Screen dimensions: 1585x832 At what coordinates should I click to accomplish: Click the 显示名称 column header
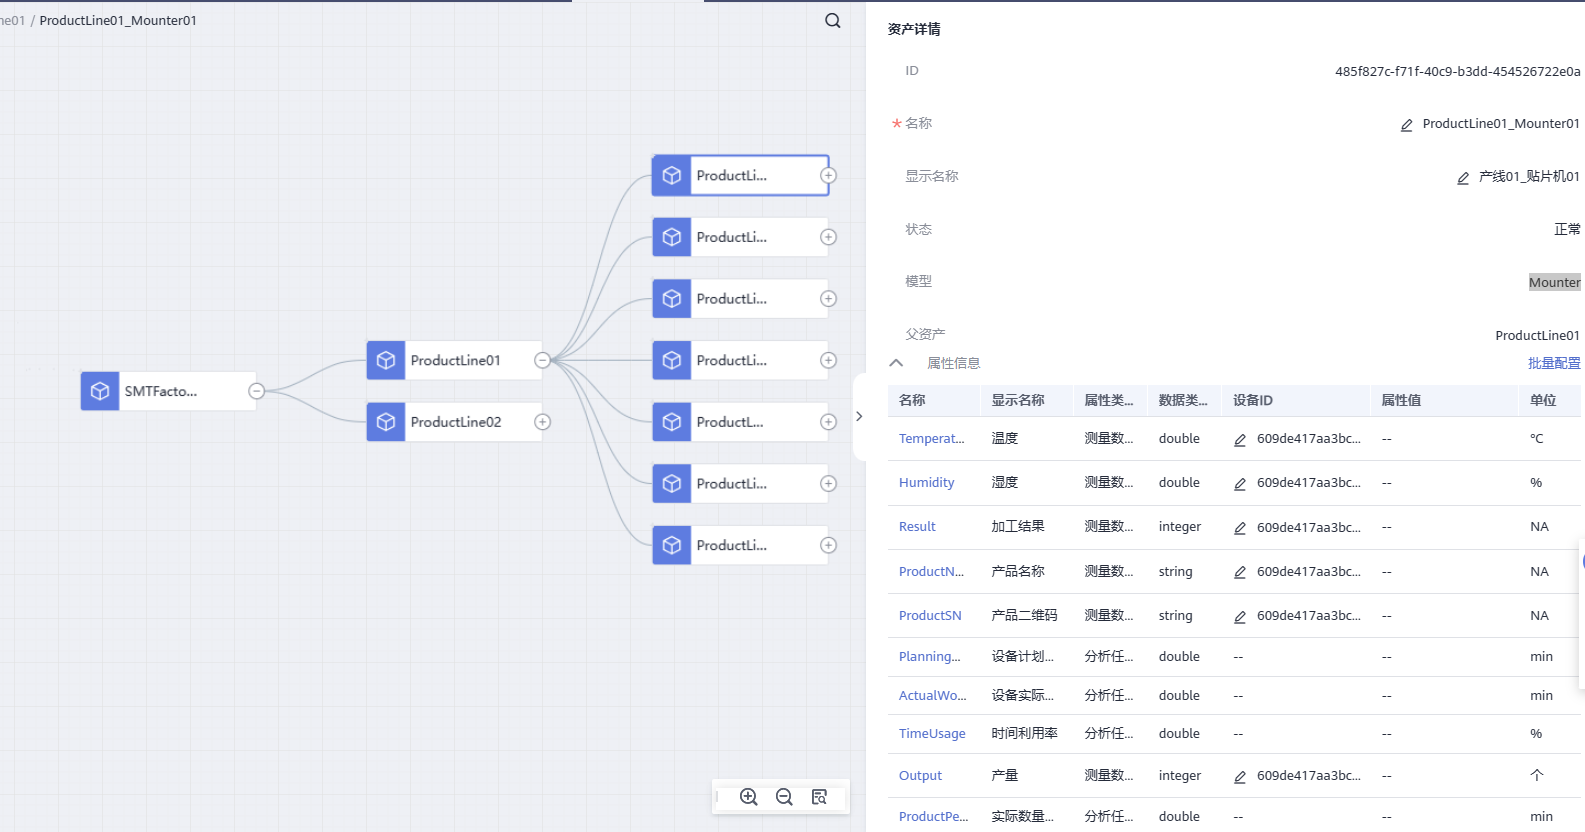tap(1018, 400)
